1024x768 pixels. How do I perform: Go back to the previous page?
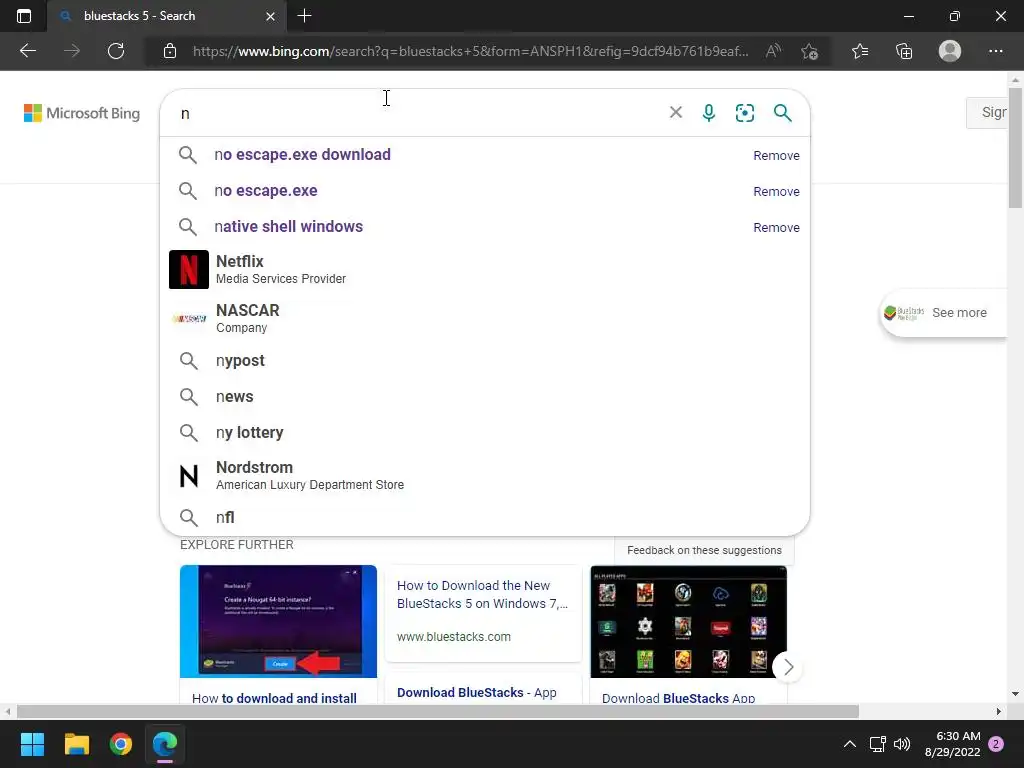28,51
